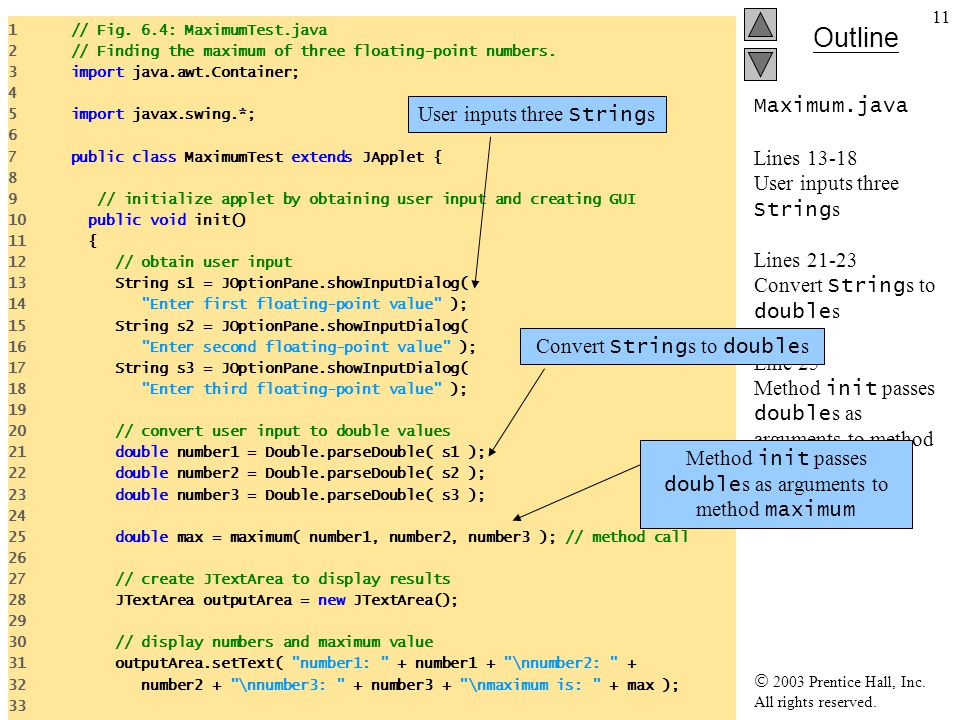Click line number 21 in the gutter
The width and height of the screenshot is (960, 720).
pyautogui.click(x=17, y=452)
